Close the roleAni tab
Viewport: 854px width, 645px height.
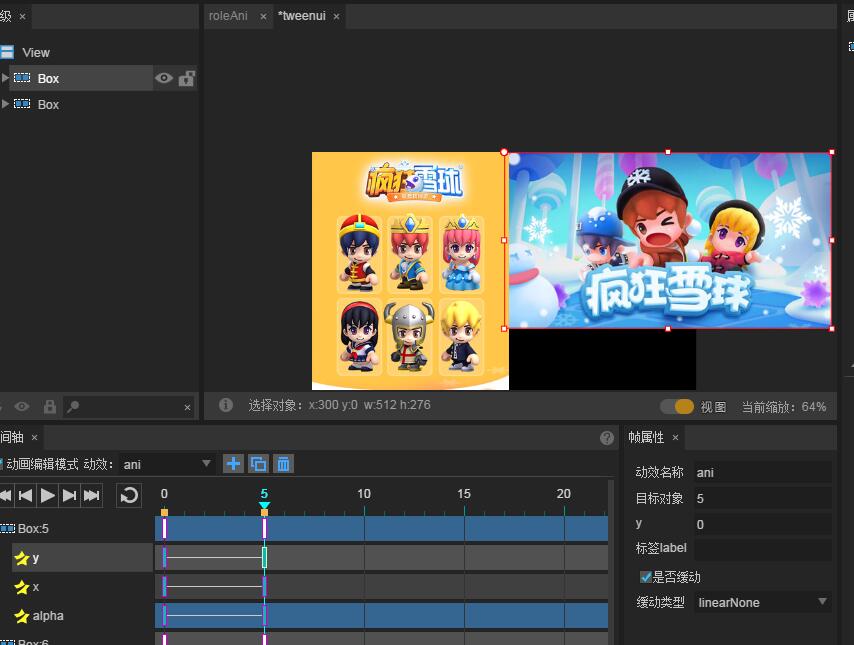[x=263, y=16]
